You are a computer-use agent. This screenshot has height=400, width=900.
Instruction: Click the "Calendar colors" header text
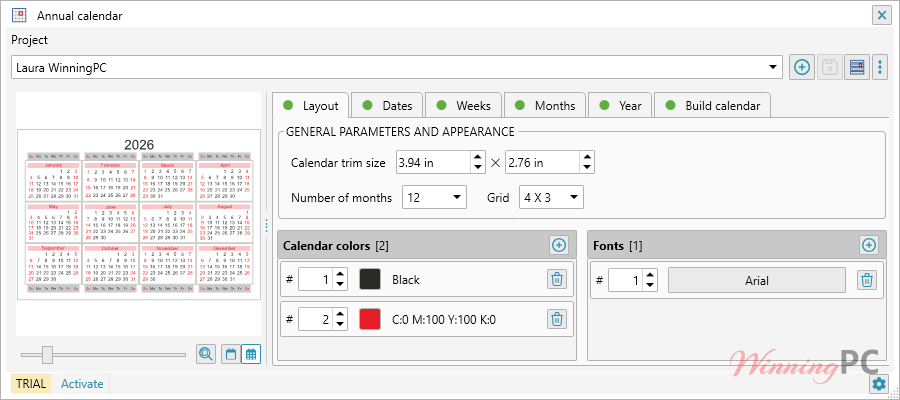coord(327,246)
